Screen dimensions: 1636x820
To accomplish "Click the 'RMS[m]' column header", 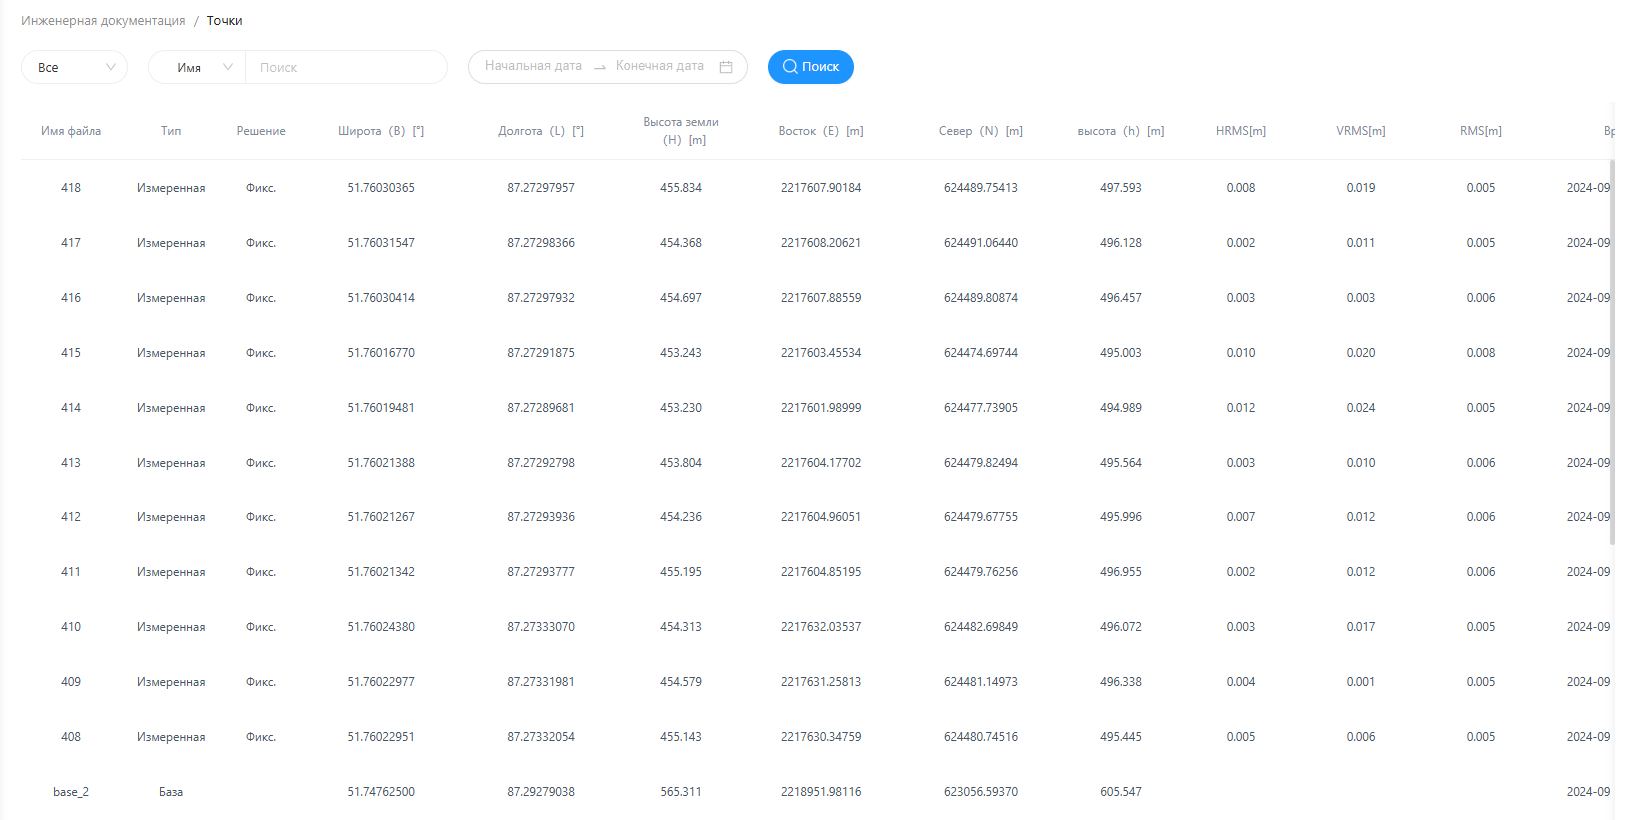I will click(x=1481, y=131).
